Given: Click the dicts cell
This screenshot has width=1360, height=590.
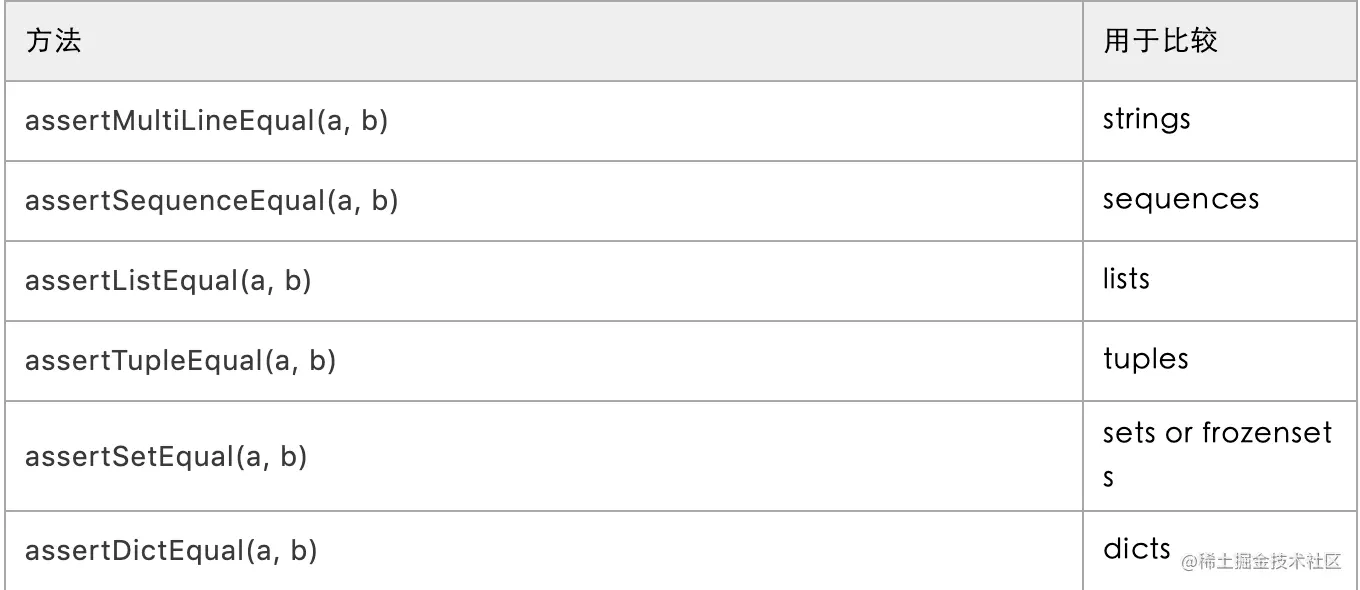Looking at the screenshot, I should click(x=1220, y=550).
